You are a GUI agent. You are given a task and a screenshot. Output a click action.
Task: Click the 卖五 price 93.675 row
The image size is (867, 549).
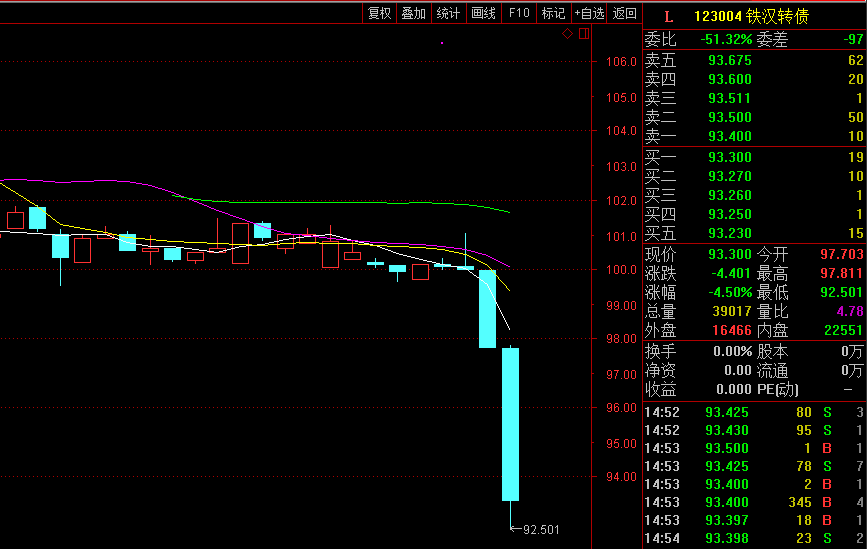[x=729, y=60]
